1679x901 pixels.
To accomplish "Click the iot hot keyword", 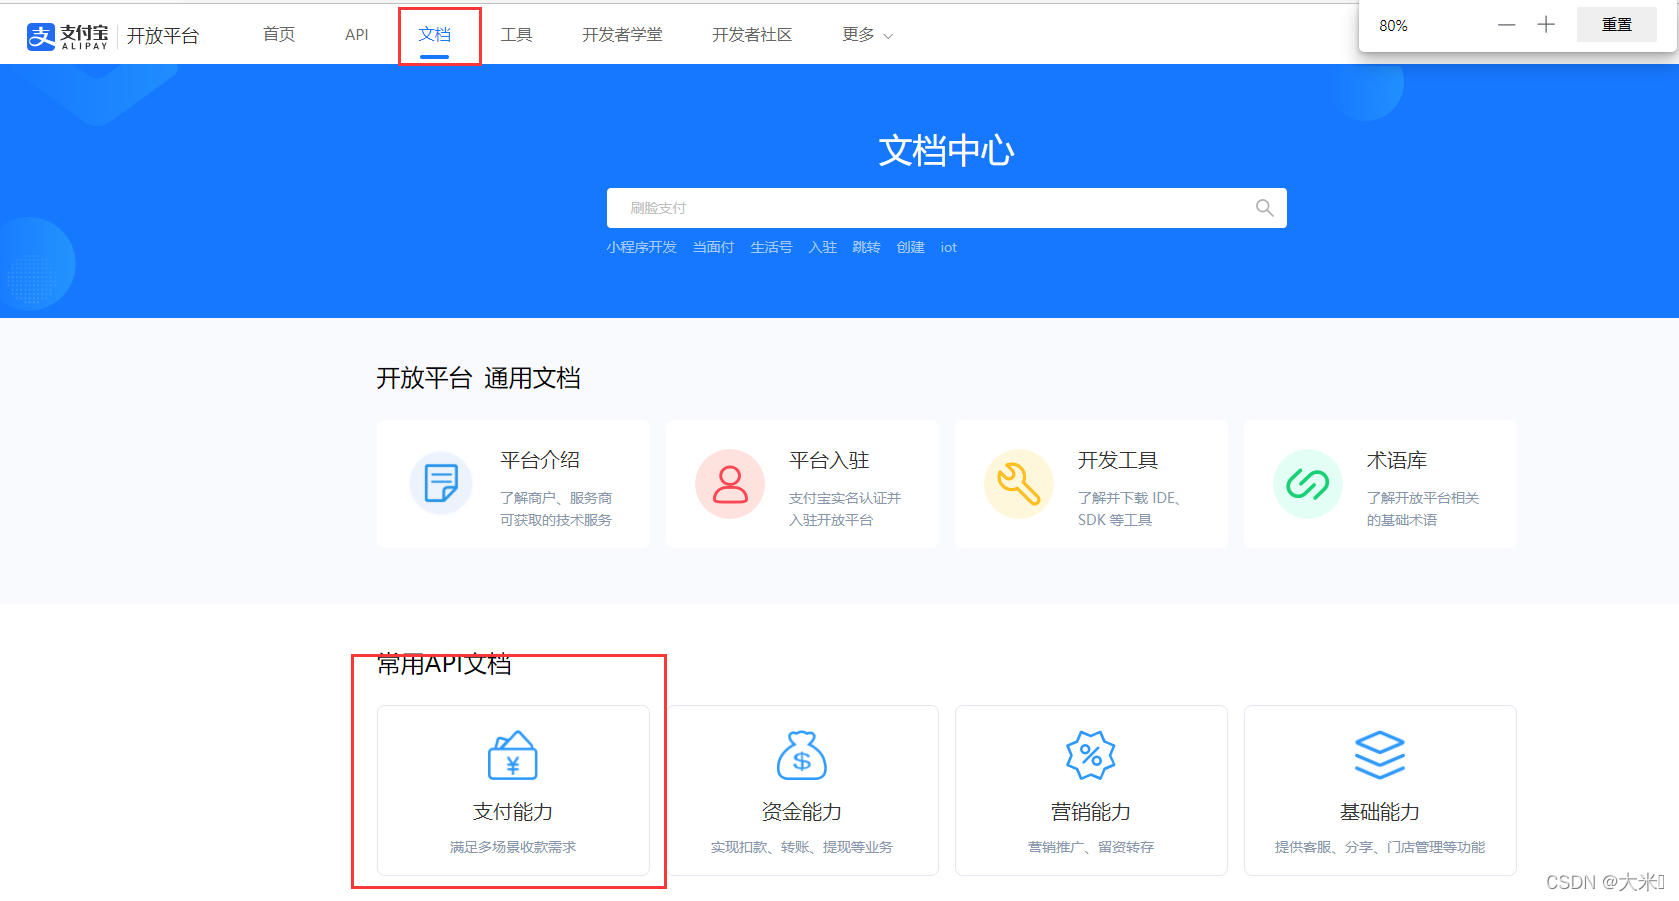I will pyautogui.click(x=948, y=247).
